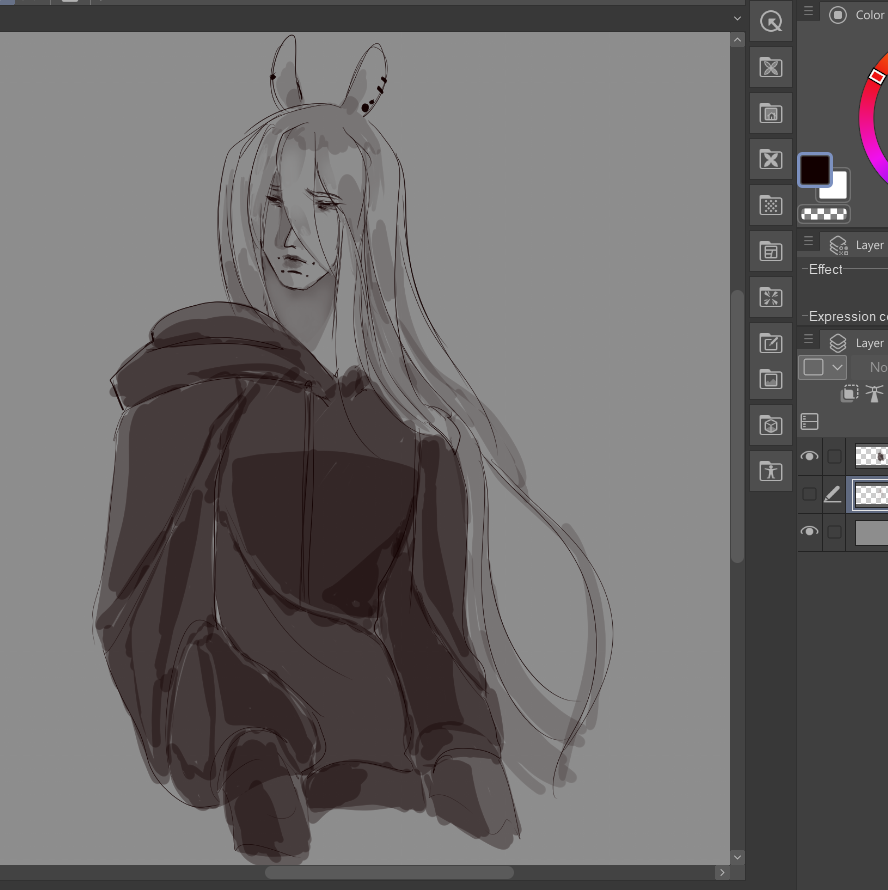Tick the bottom paper layer's checkbox
The width and height of the screenshot is (888, 890).
tap(834, 532)
